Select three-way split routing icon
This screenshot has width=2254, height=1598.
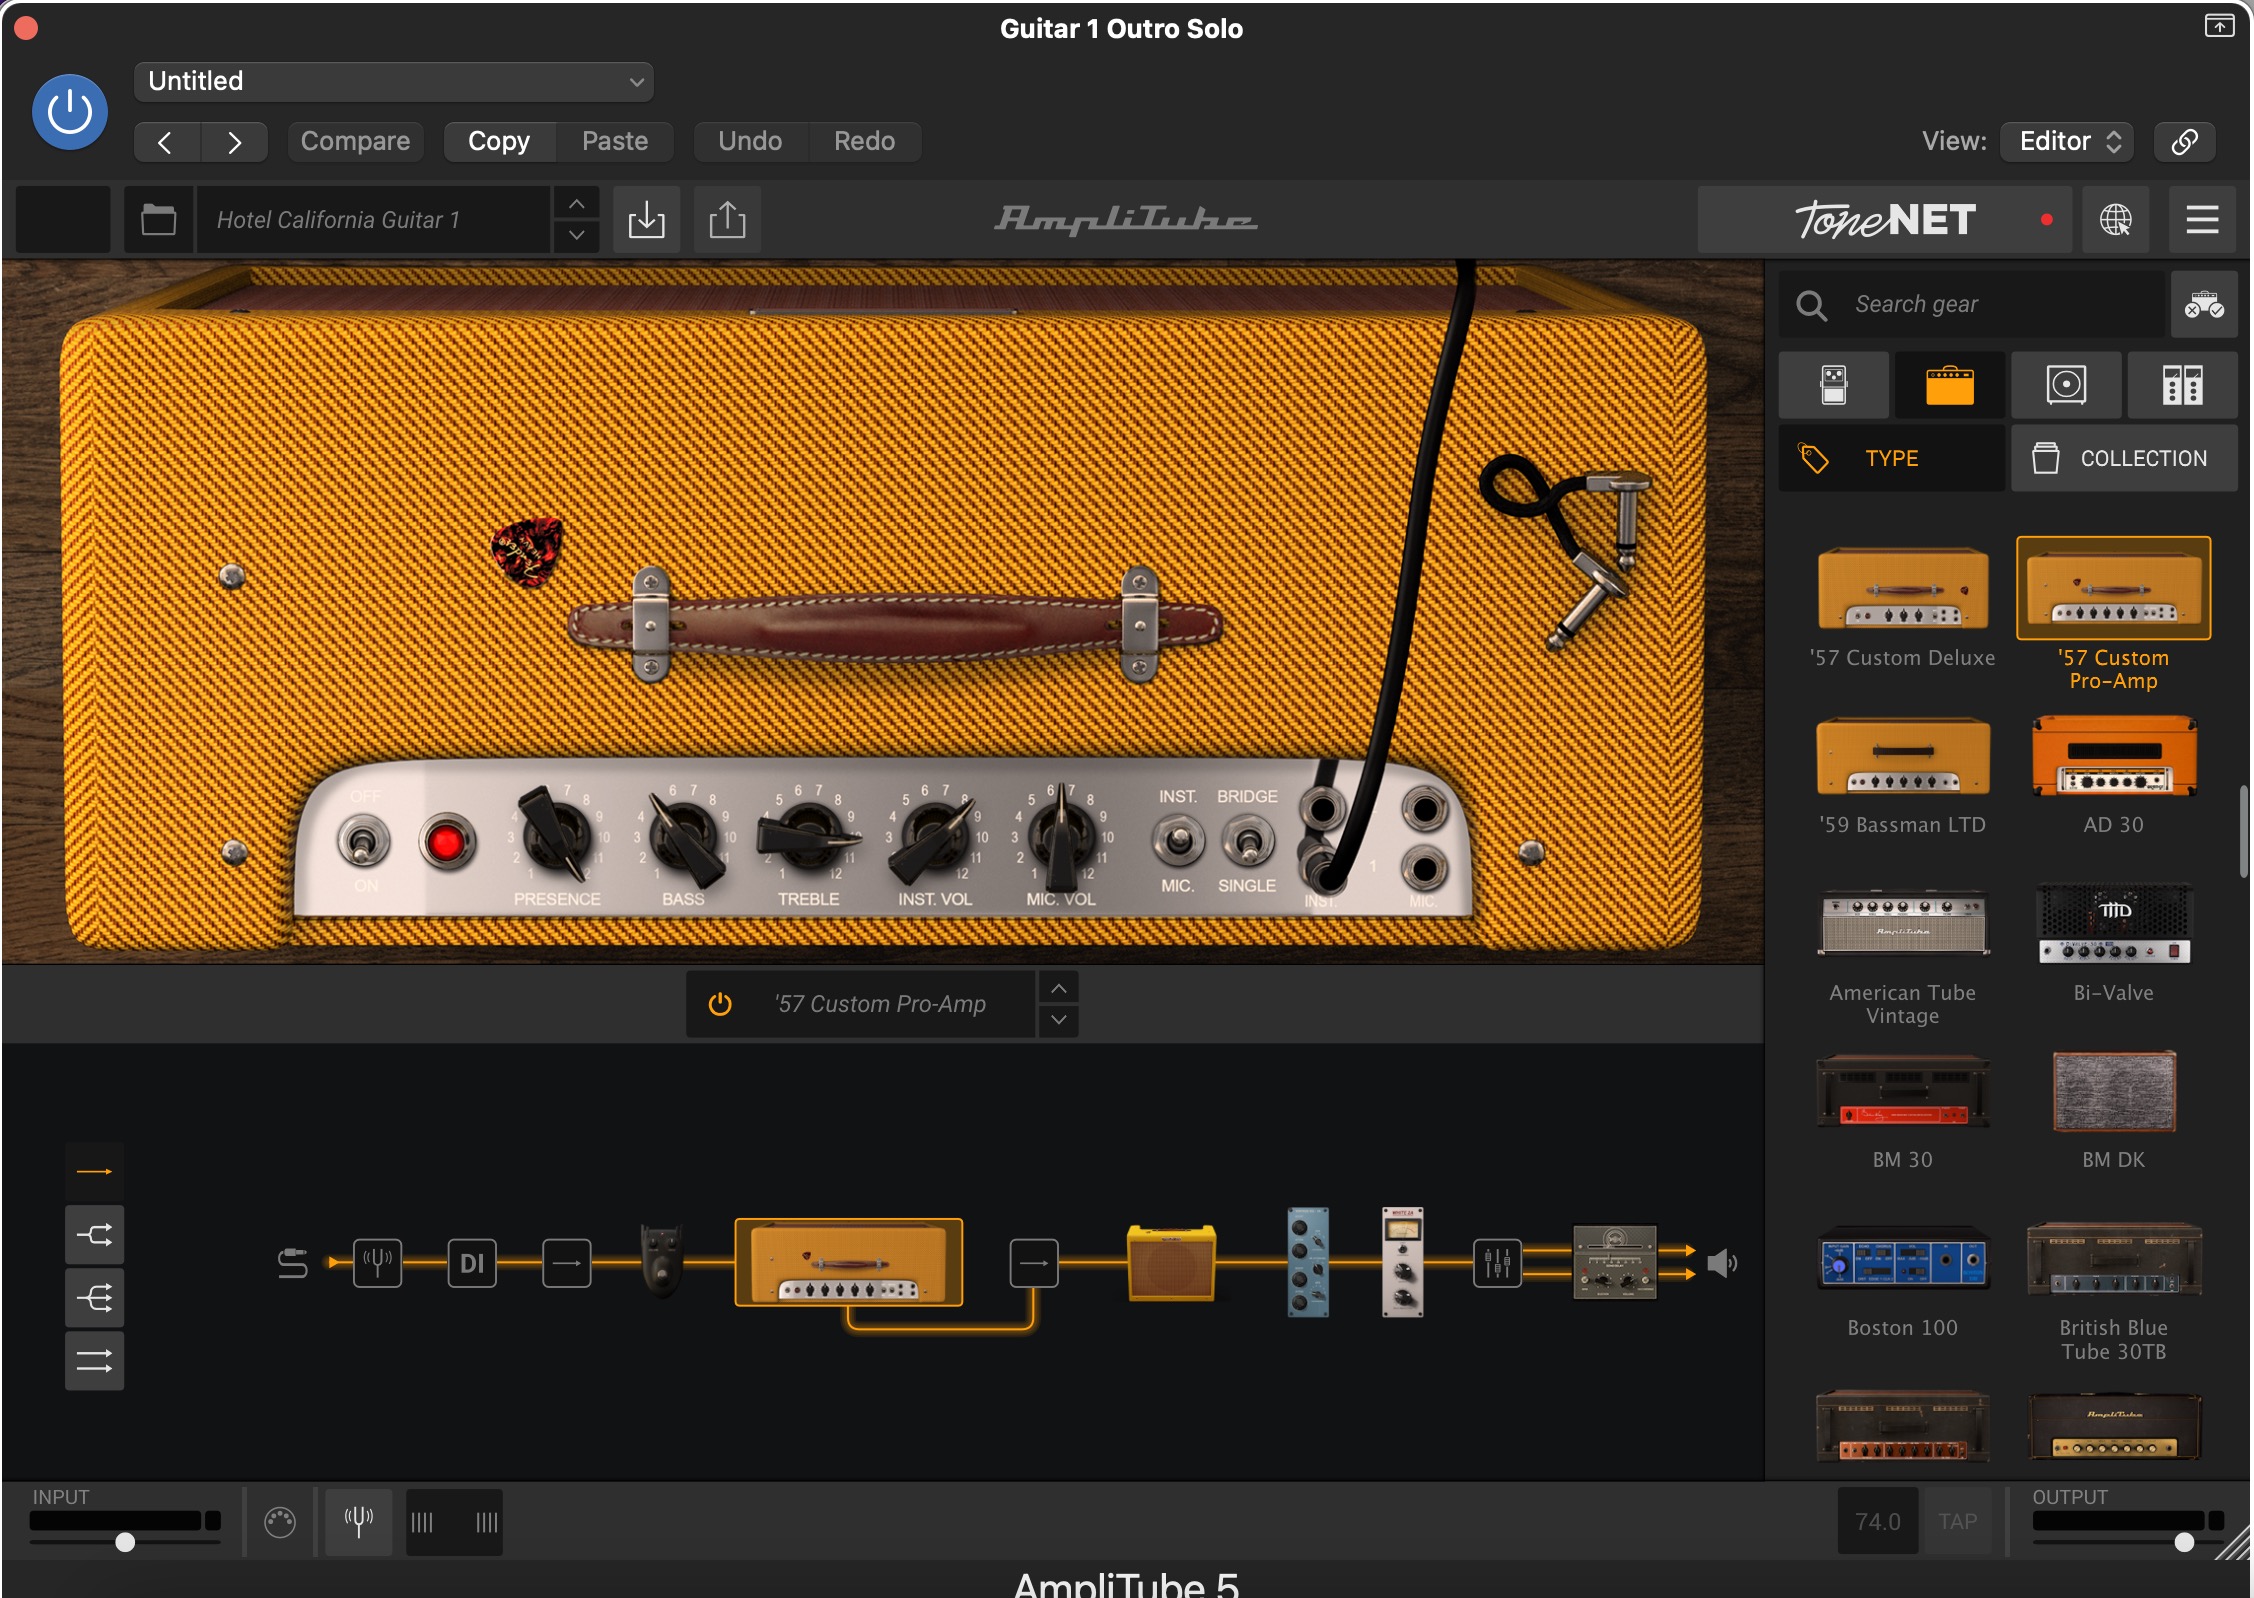[x=95, y=1298]
